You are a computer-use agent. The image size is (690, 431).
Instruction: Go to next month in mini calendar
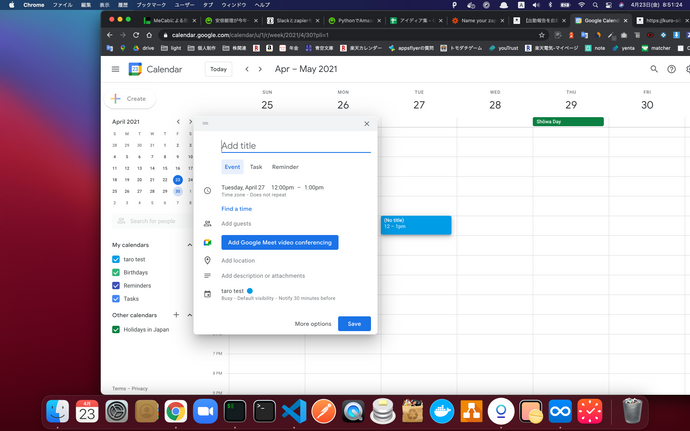pos(190,122)
